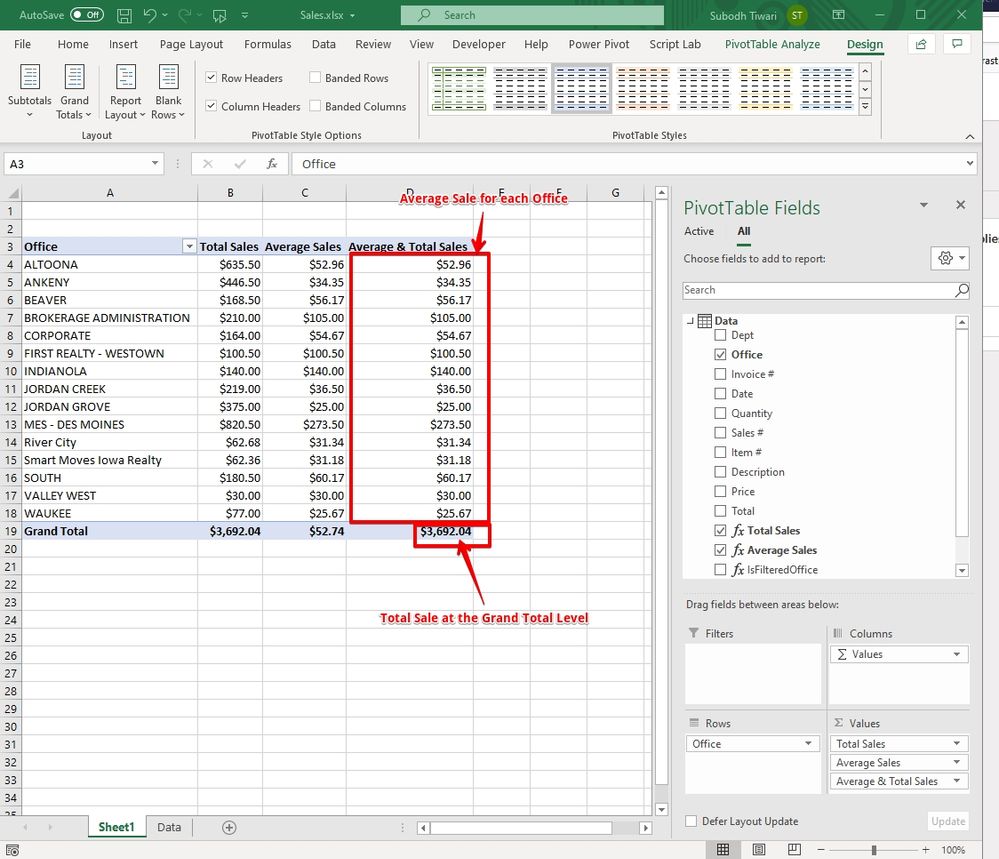Apply the orange PivotTable style thumbnail
This screenshot has width=999, height=859.
643,89
